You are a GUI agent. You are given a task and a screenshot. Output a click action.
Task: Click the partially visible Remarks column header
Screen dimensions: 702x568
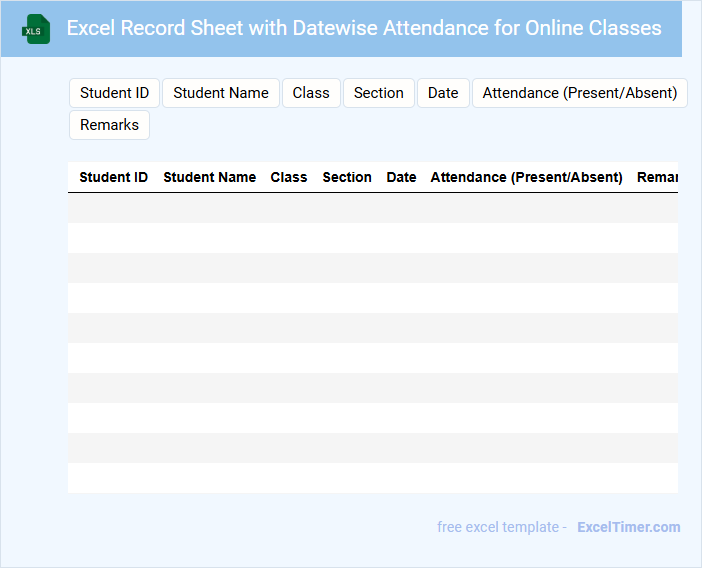tap(657, 177)
